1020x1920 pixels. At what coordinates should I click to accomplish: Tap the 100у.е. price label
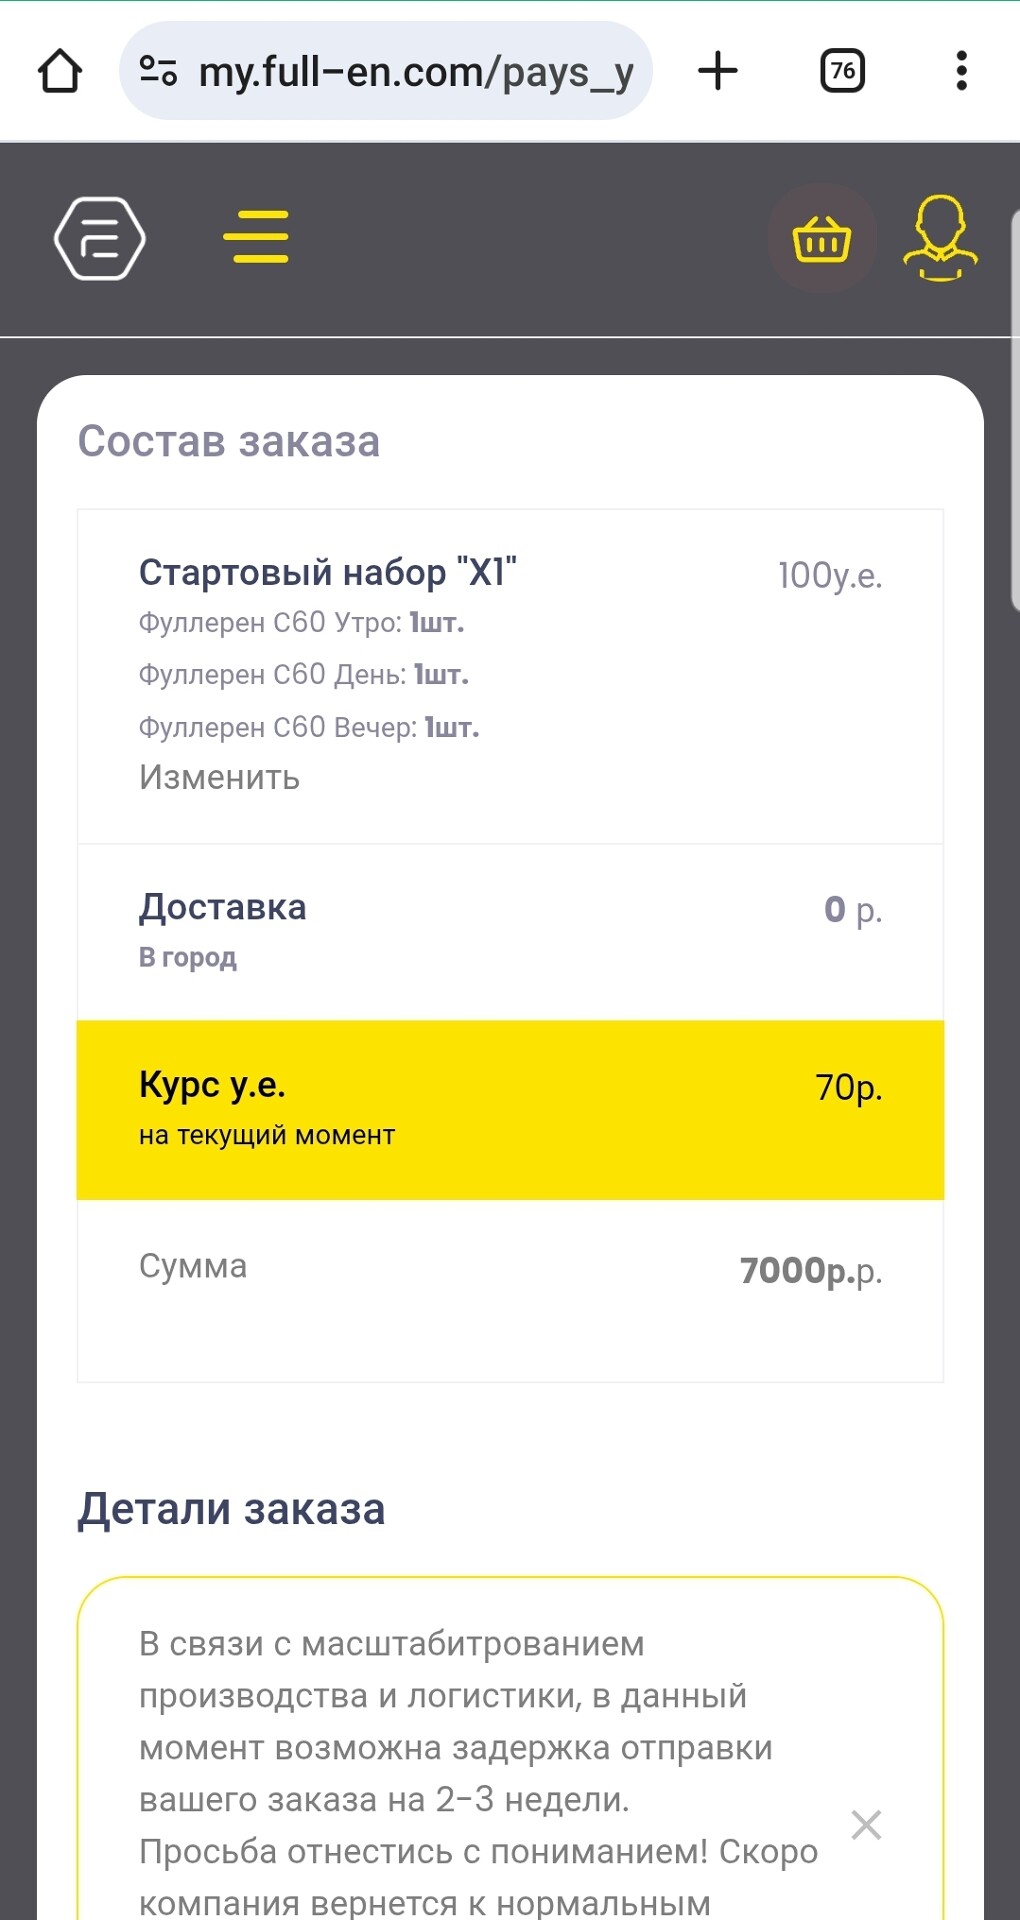pos(830,575)
